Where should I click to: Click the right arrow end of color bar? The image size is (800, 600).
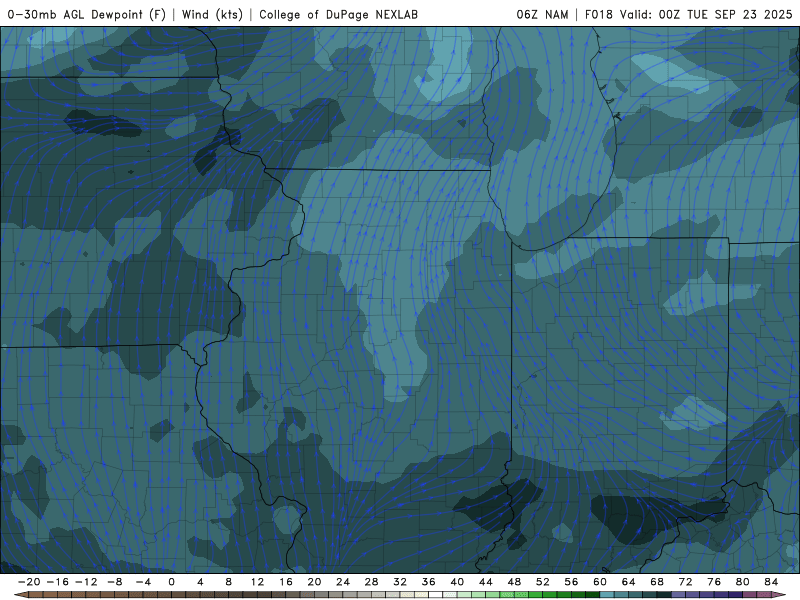780,595
